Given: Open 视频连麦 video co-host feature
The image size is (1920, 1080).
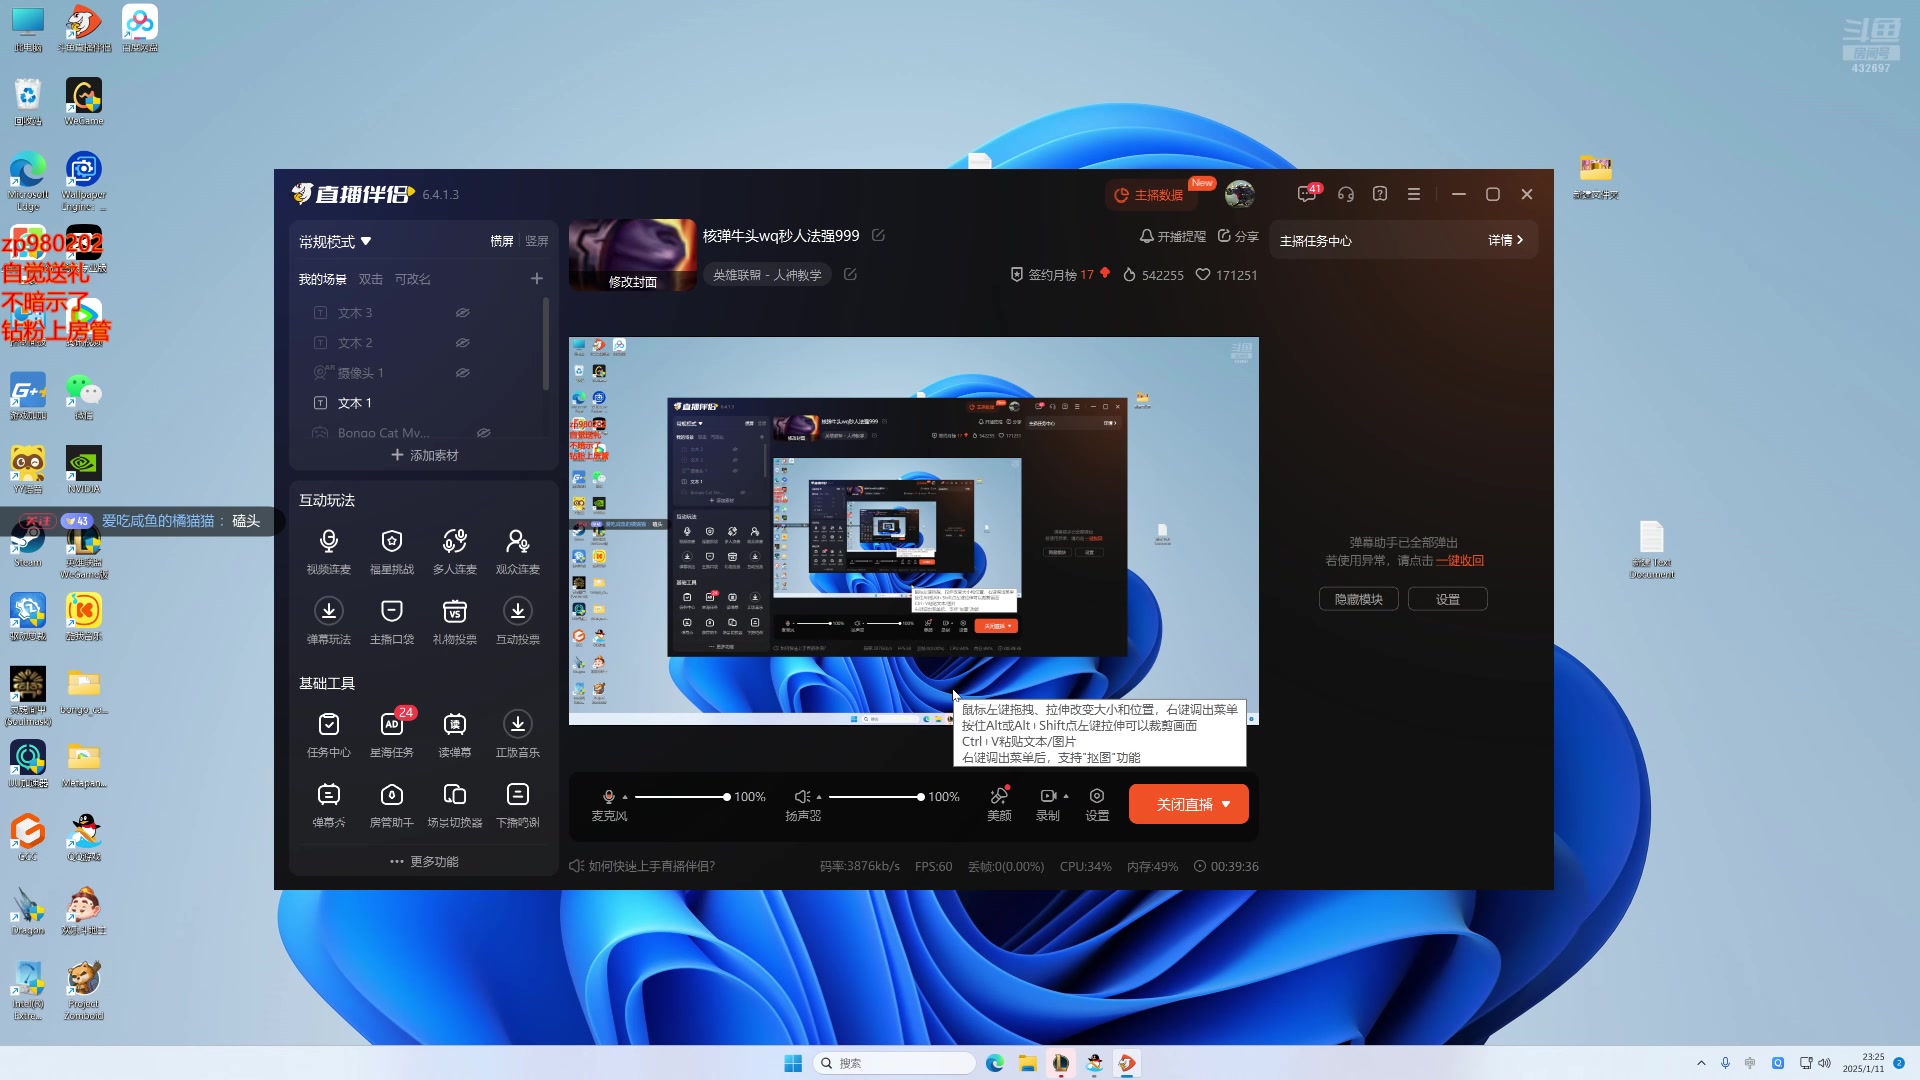Looking at the screenshot, I should (328, 551).
